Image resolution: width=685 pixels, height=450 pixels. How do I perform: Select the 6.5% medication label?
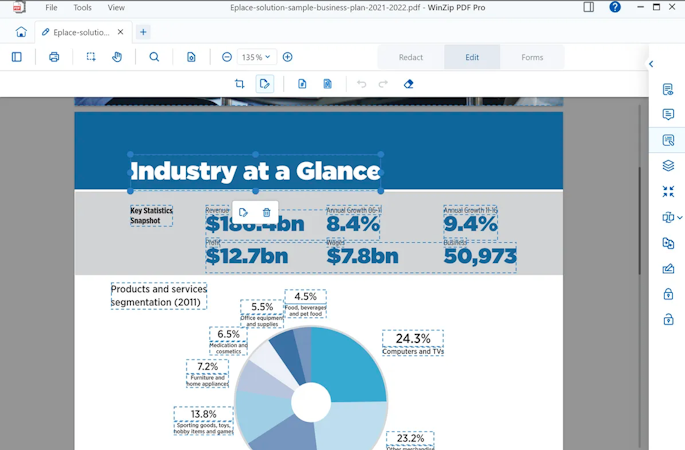pos(228,341)
